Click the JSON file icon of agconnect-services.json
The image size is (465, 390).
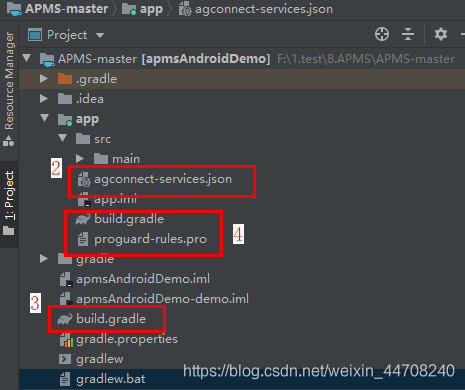[x=84, y=179]
